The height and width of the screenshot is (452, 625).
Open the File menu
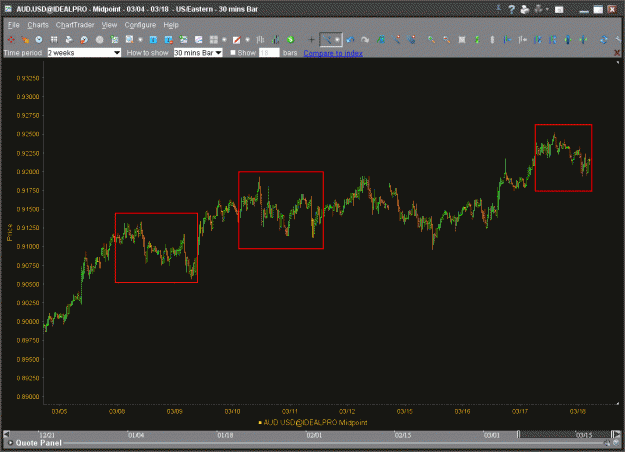pos(13,25)
